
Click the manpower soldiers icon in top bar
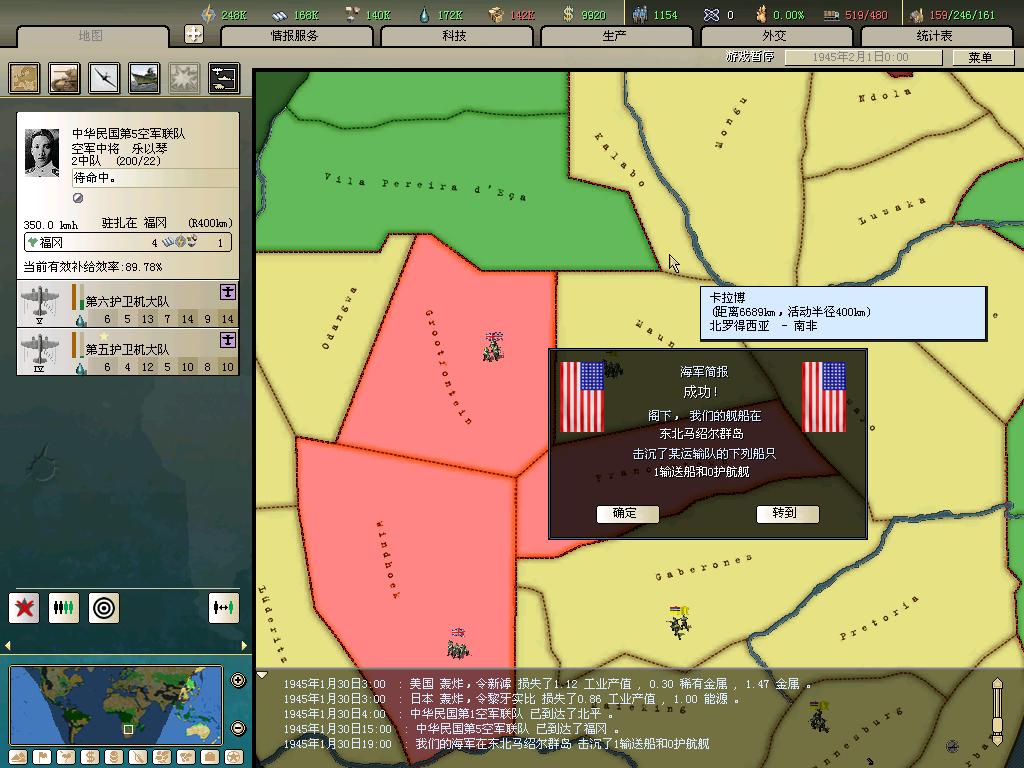point(639,14)
